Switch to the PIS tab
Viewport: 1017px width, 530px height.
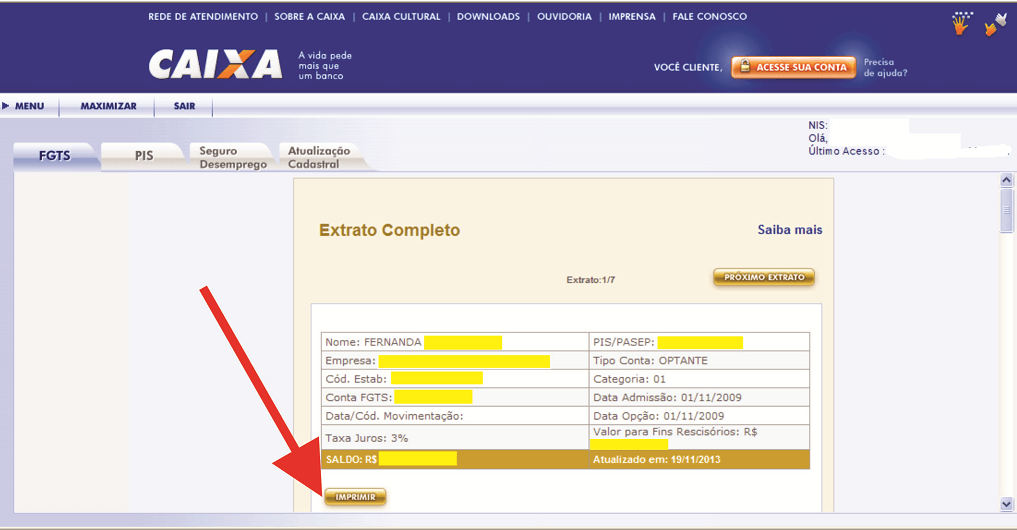pos(144,156)
